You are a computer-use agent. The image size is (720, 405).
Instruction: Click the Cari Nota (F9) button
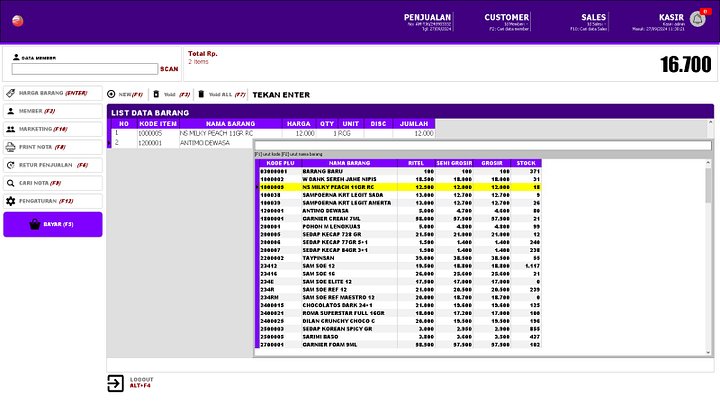[53, 183]
